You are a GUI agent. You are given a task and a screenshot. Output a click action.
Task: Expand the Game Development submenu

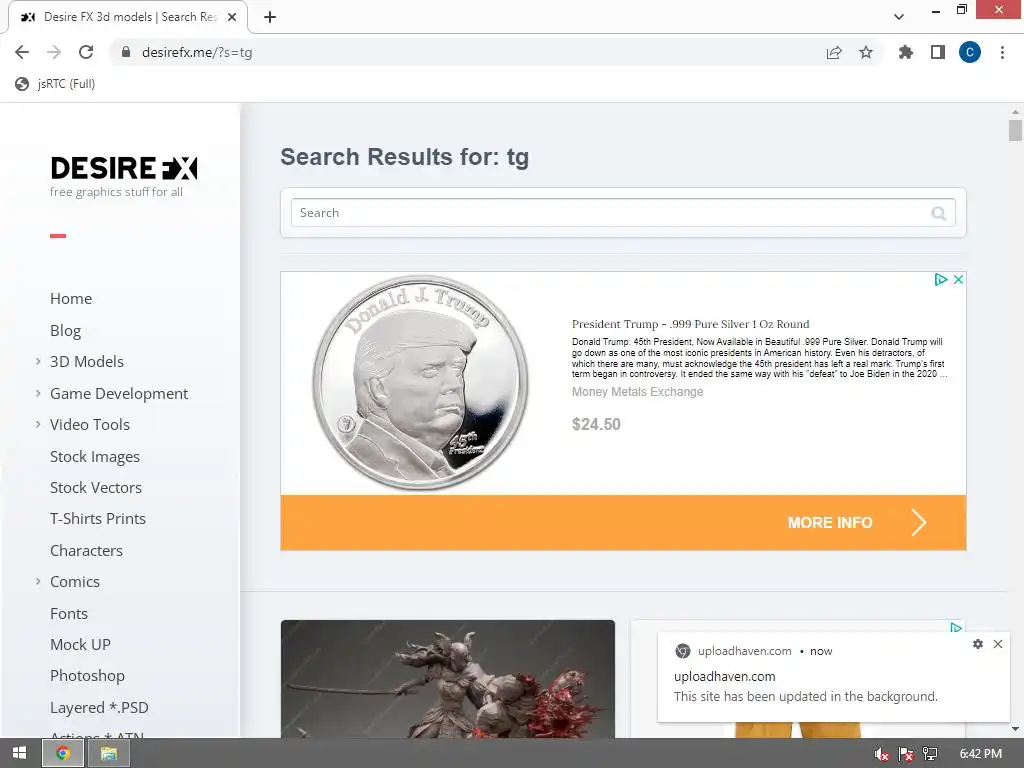pyautogui.click(x=38, y=393)
